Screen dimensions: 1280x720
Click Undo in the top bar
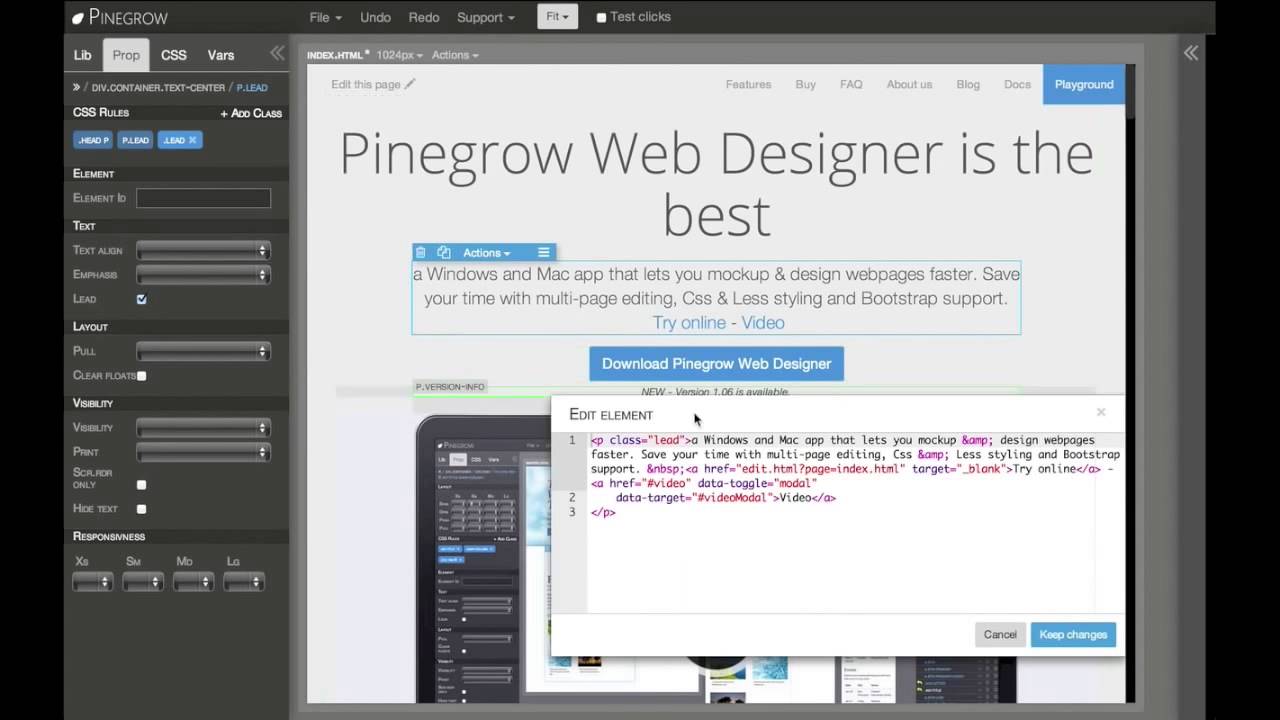click(375, 17)
